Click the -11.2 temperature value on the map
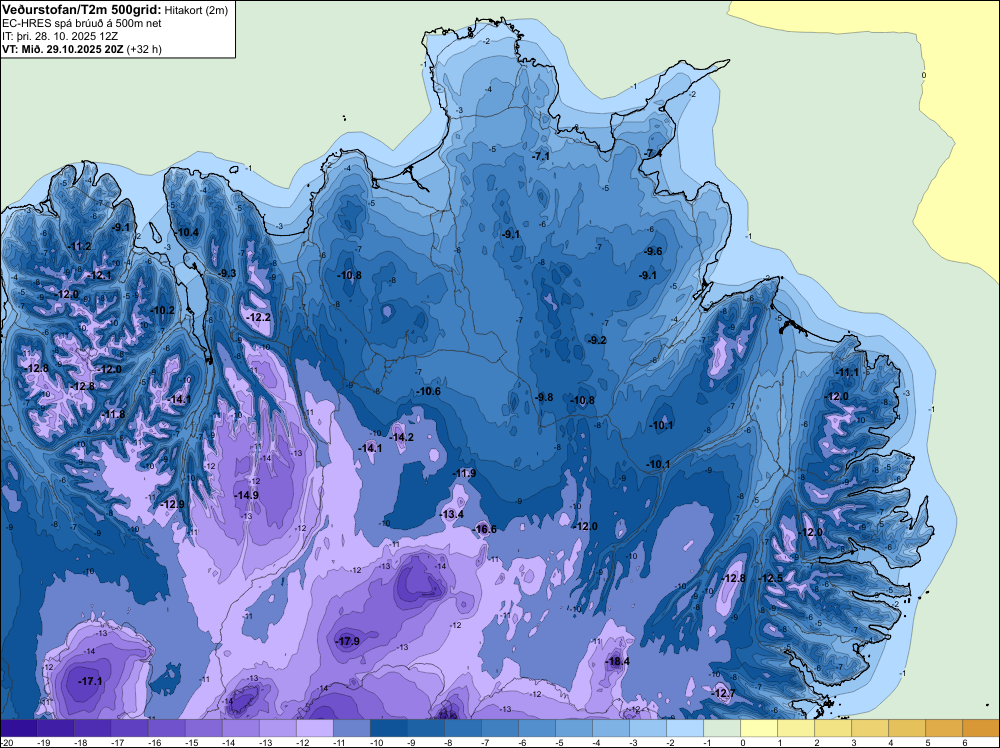Viewport: 1000px width, 748px height. click(x=80, y=246)
